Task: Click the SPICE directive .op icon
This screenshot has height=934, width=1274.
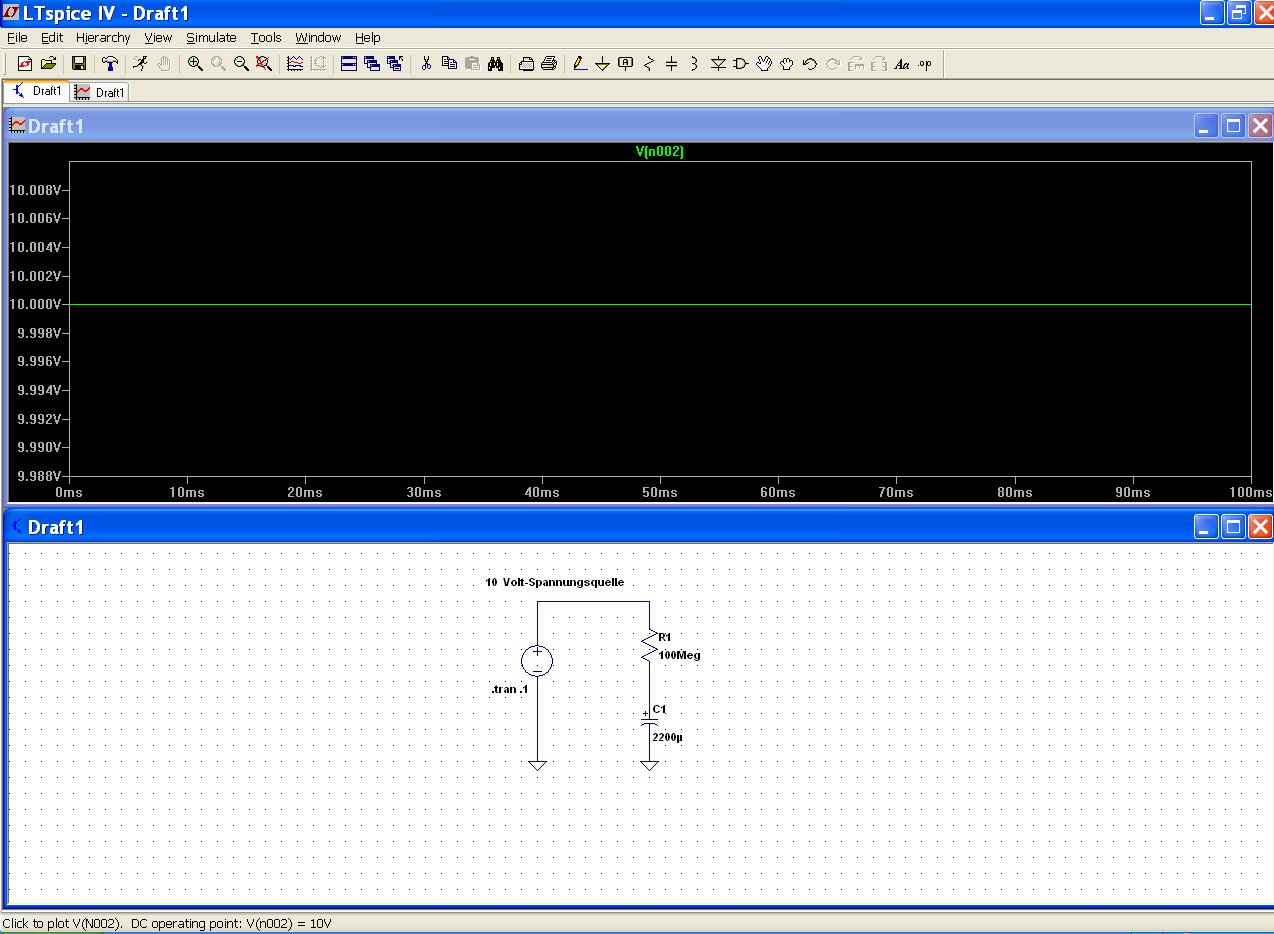Action: [x=924, y=64]
